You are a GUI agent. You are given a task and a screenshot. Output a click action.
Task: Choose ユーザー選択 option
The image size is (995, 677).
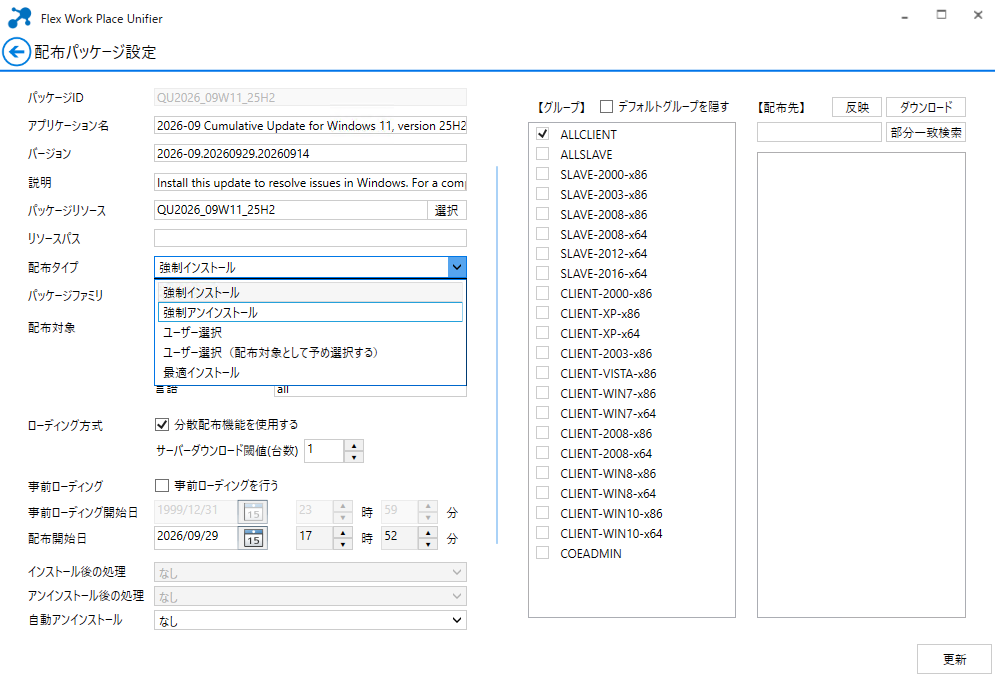310,332
